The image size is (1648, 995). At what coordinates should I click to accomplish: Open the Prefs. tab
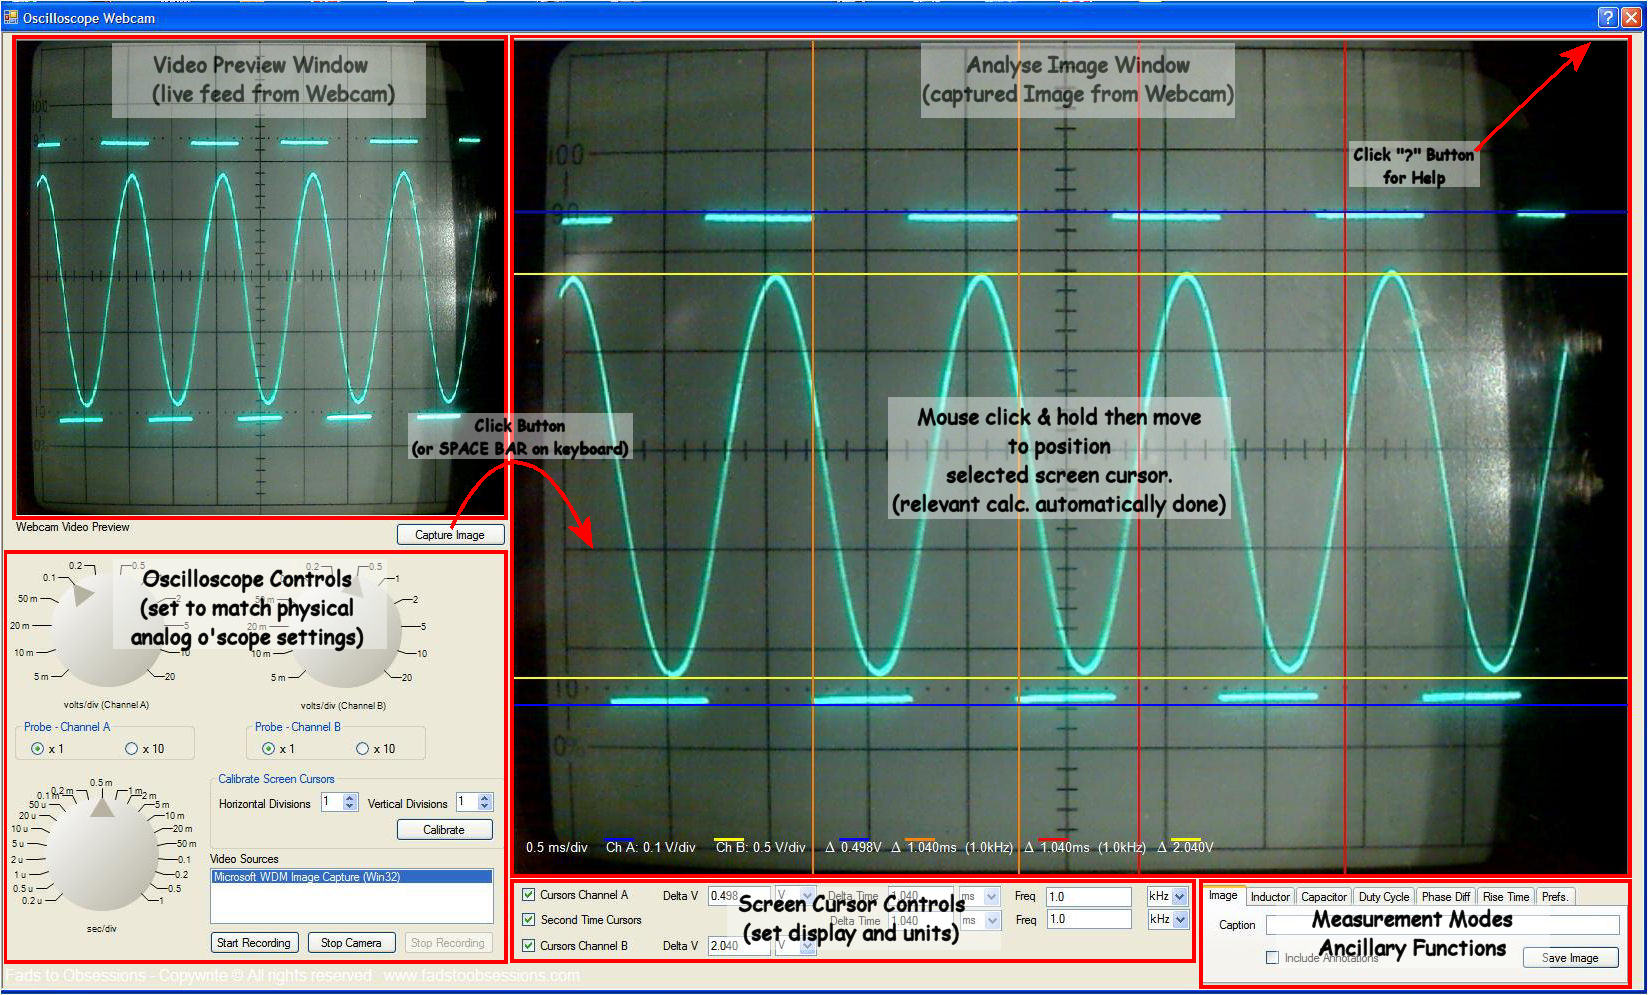[1555, 897]
